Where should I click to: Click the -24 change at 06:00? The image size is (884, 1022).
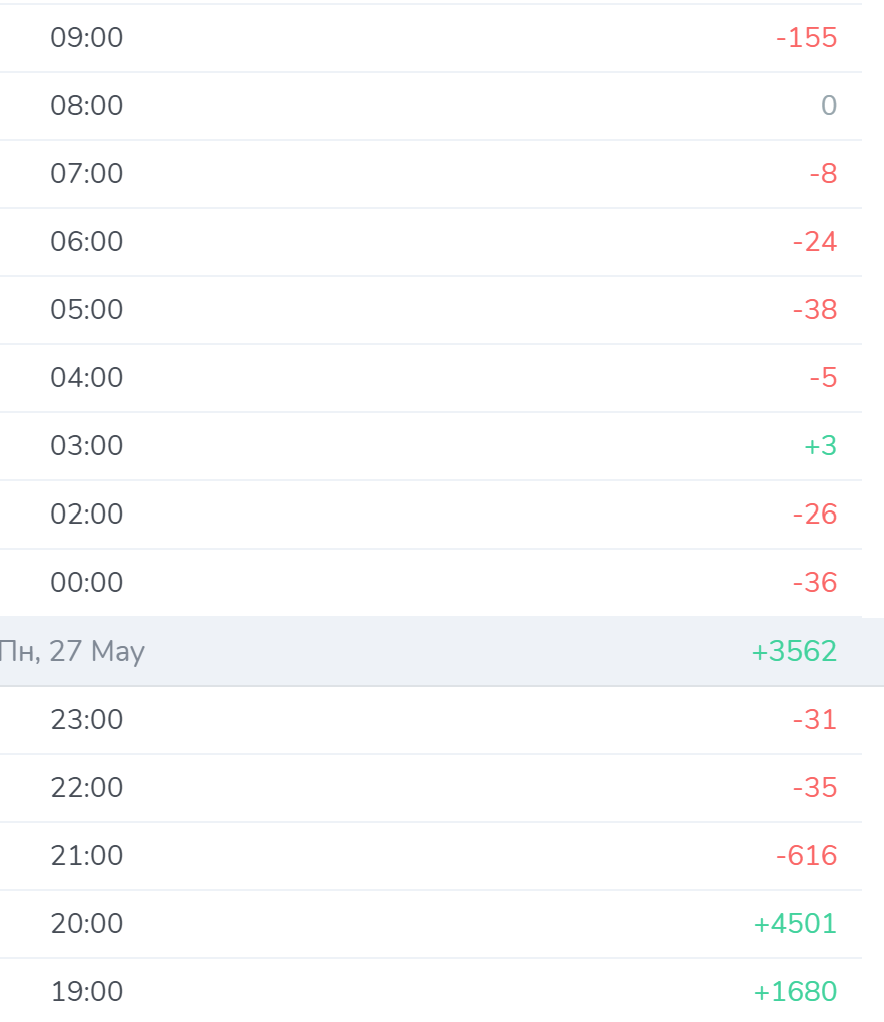[815, 242]
